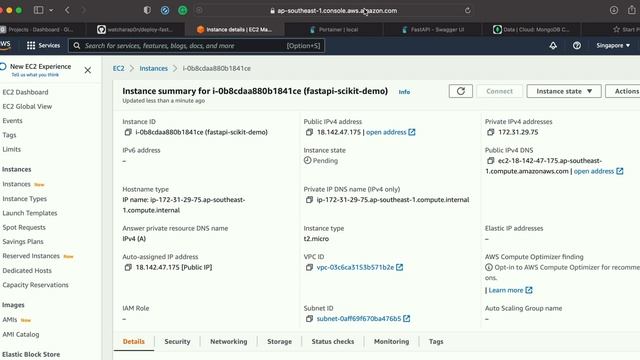Copy the Auto-assigned IP address
Viewport: 640px width, 360px height.
pyautogui.click(x=128, y=267)
